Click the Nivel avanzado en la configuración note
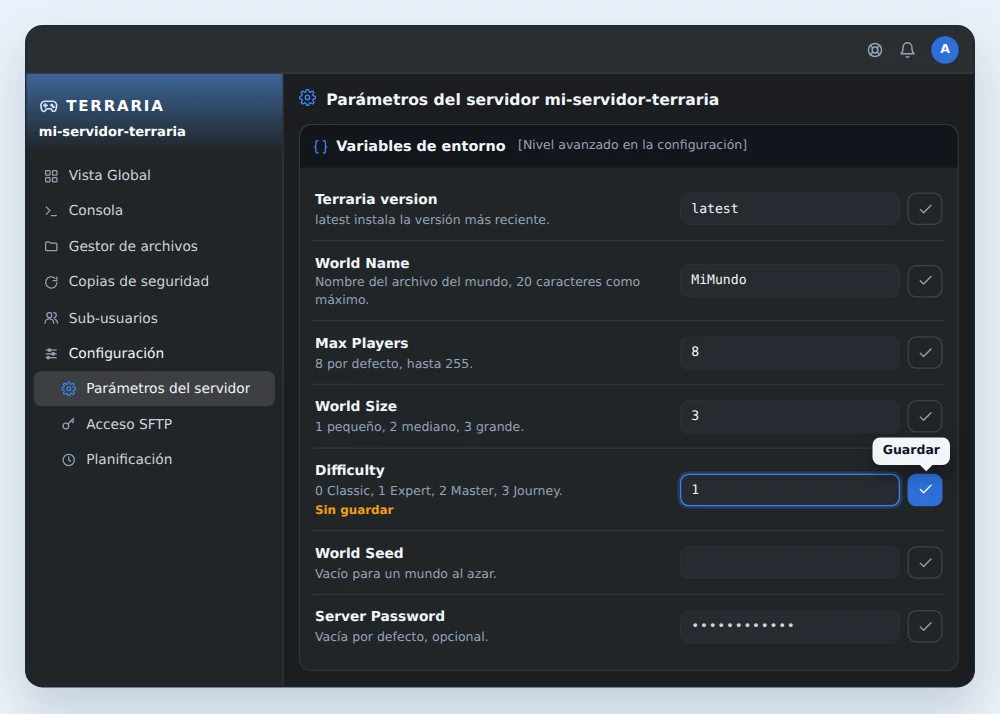Screen dimensions: 1000x714 632,145
